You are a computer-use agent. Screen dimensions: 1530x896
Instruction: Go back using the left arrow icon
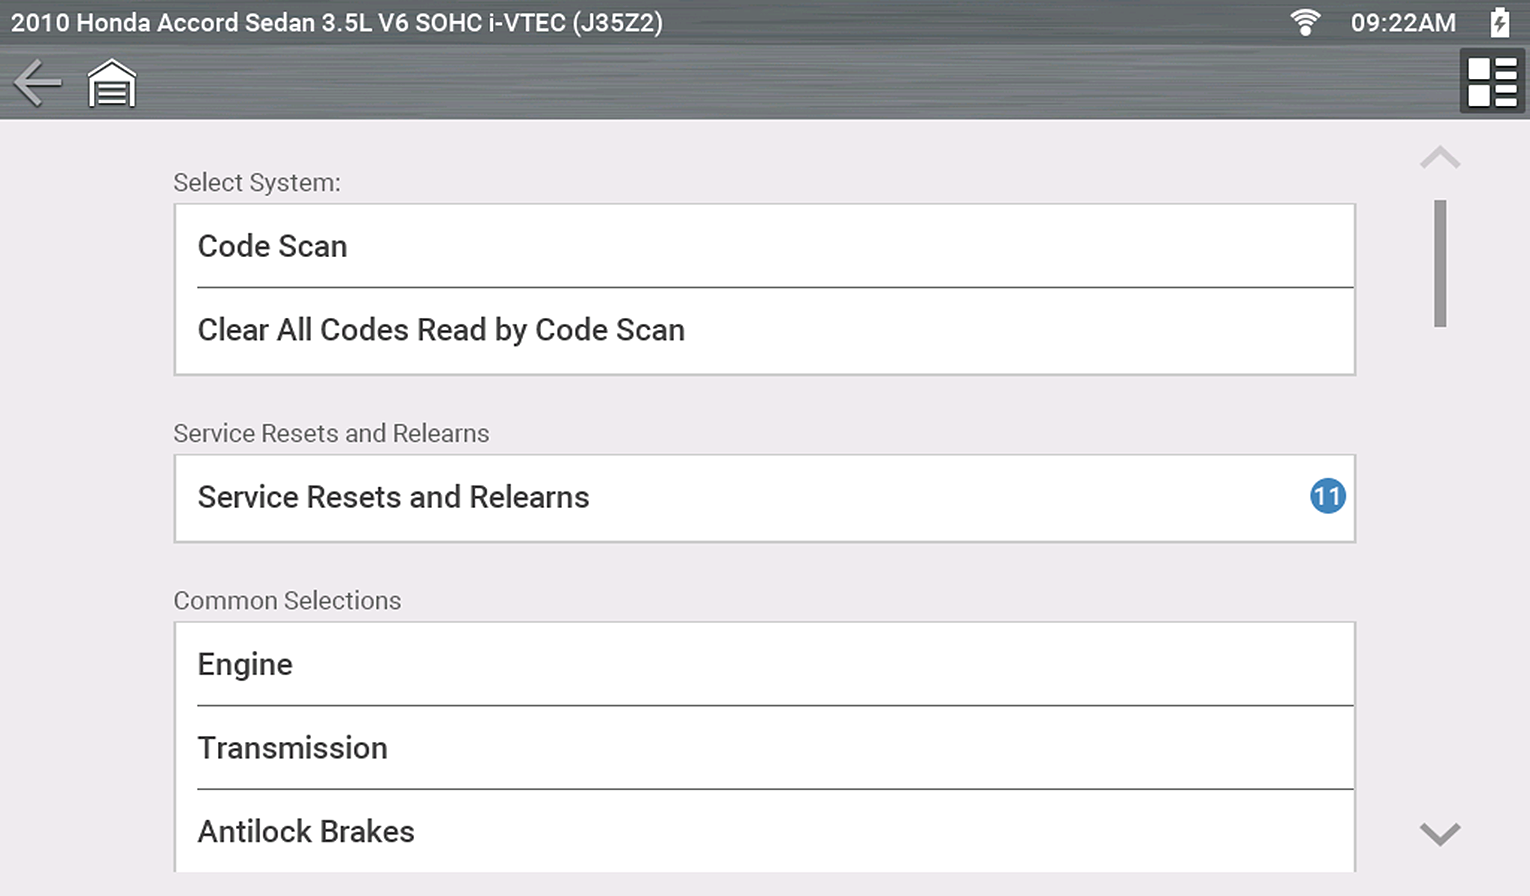point(38,83)
